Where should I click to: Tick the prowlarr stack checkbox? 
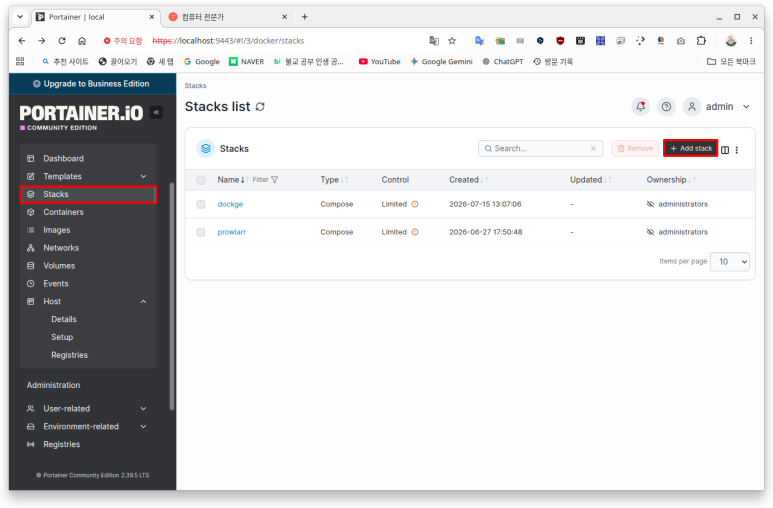point(201,232)
